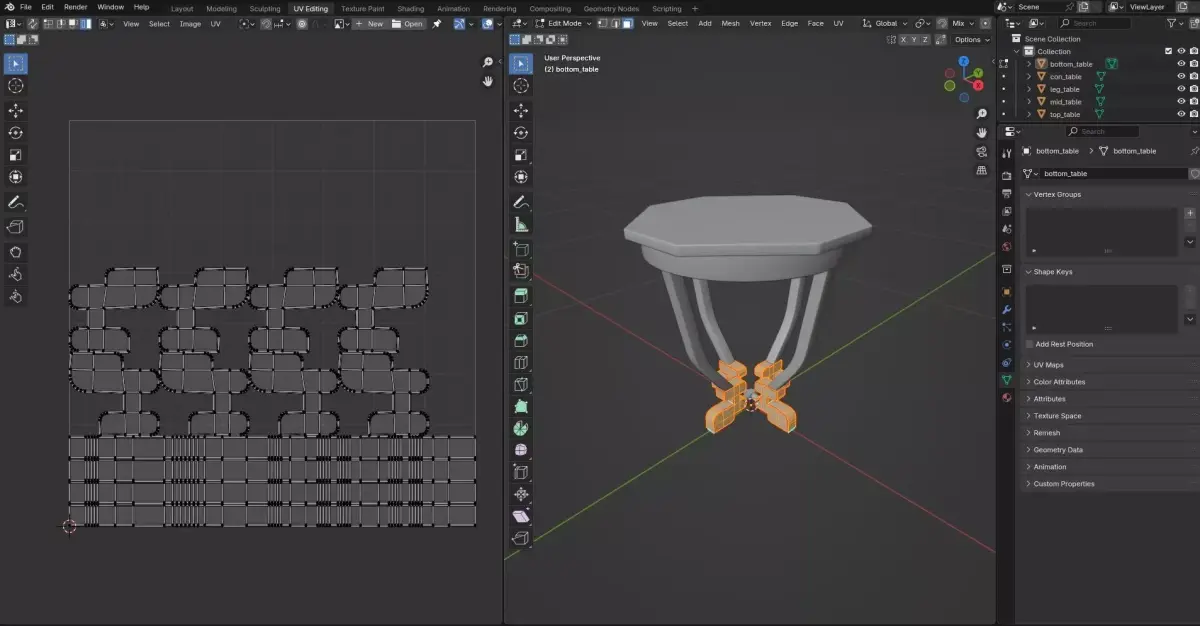The height and width of the screenshot is (626, 1200).
Task: Select the Add Cube tool in 3D viewport
Action: [x=521, y=249]
